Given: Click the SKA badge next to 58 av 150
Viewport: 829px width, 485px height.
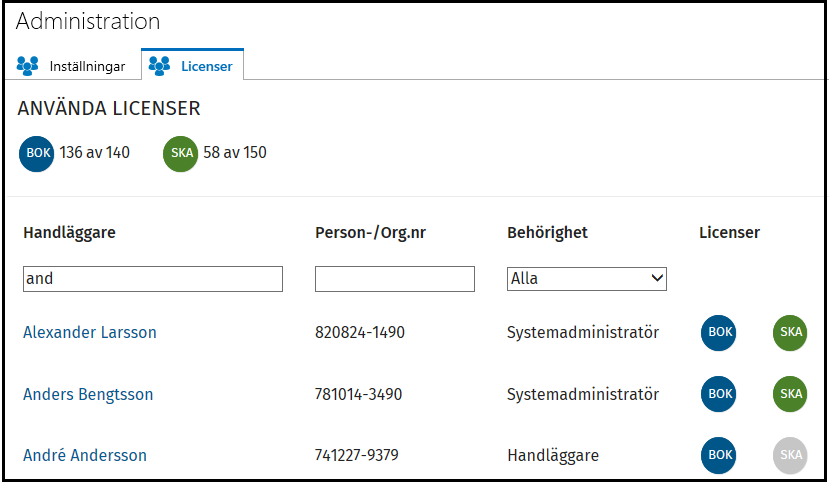Looking at the screenshot, I should [180, 153].
